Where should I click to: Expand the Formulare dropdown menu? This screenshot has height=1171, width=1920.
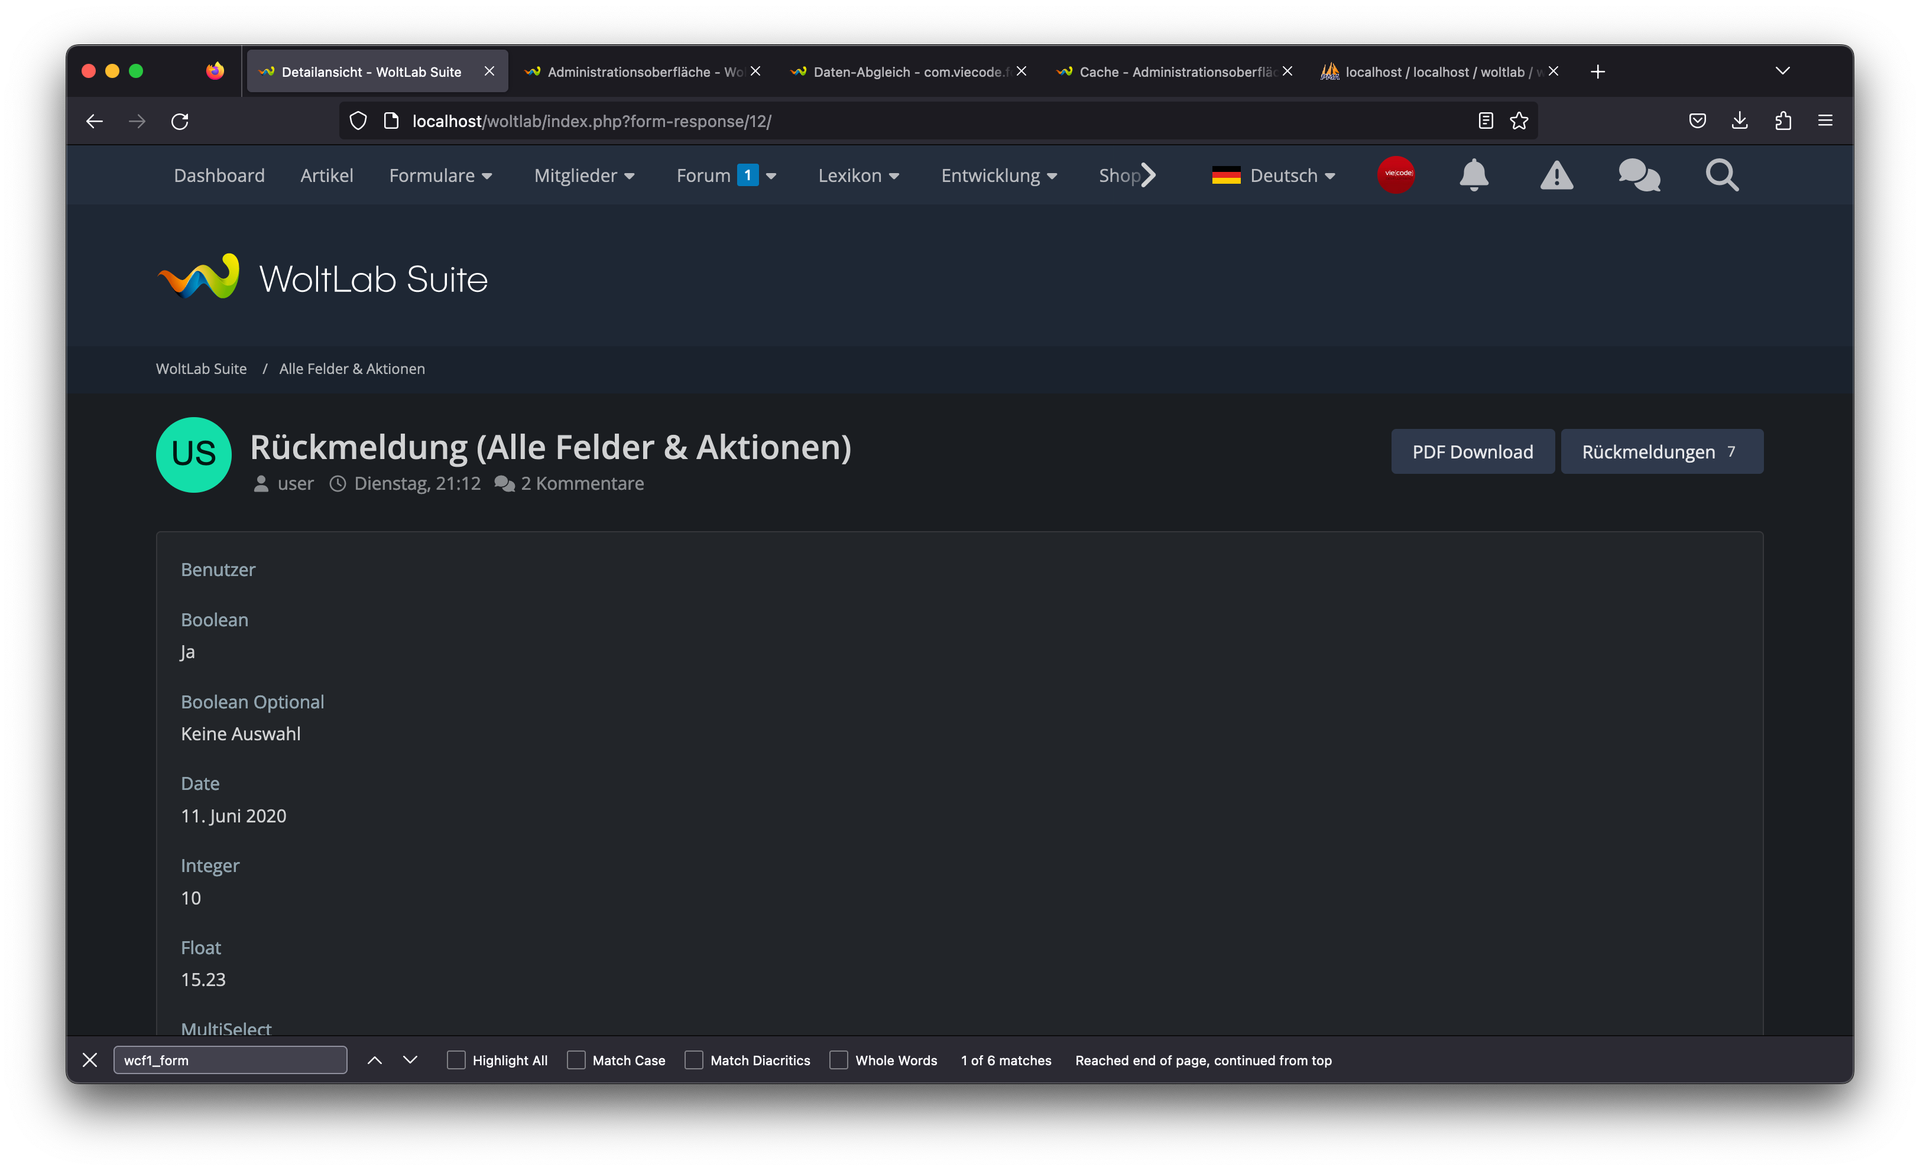(440, 176)
